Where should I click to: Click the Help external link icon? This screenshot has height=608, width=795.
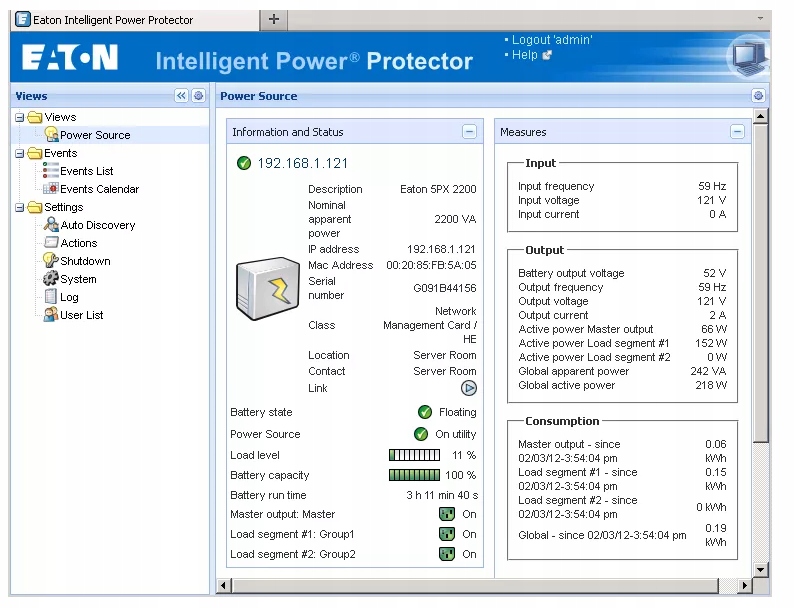(547, 55)
